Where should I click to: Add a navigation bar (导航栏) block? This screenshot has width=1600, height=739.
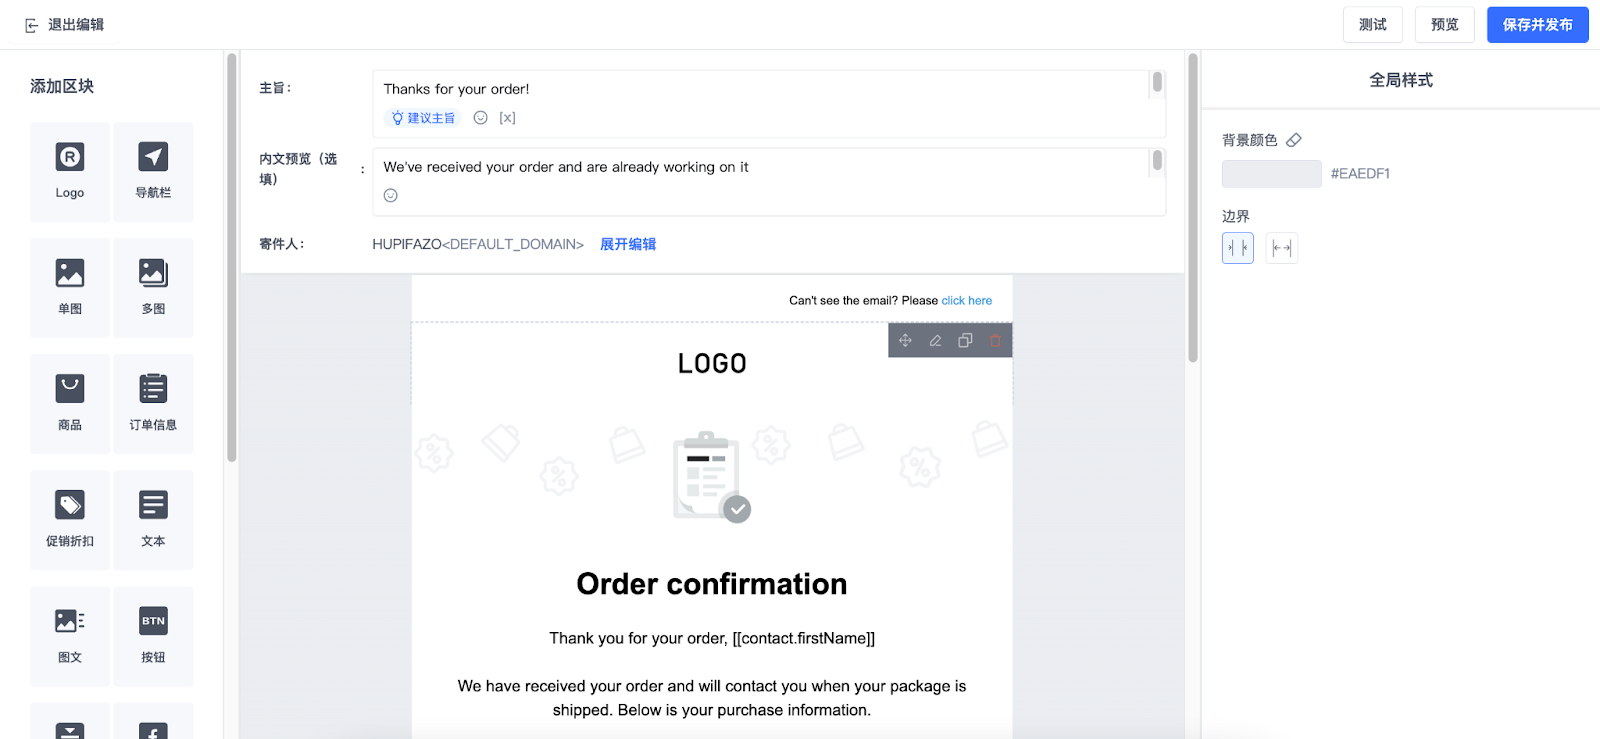pyautogui.click(x=153, y=171)
